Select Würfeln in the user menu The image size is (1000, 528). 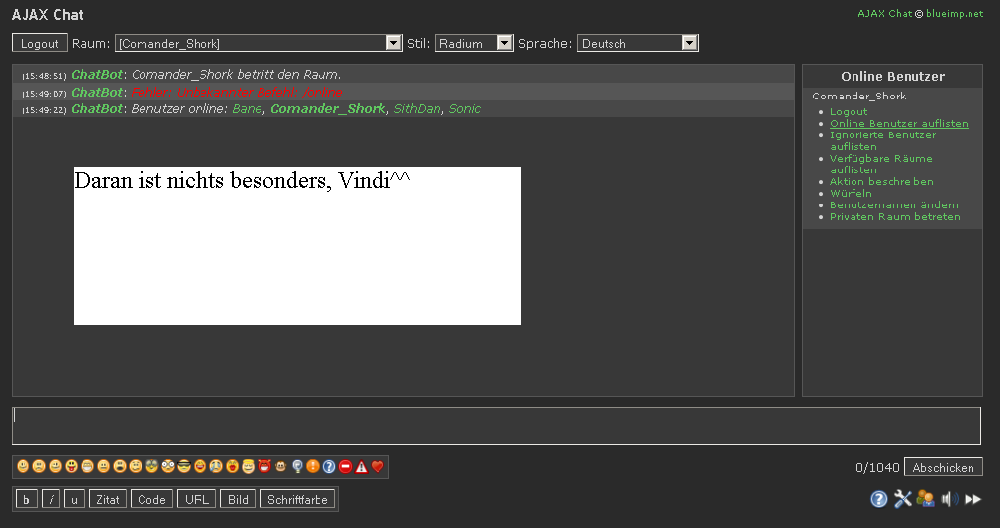point(850,193)
